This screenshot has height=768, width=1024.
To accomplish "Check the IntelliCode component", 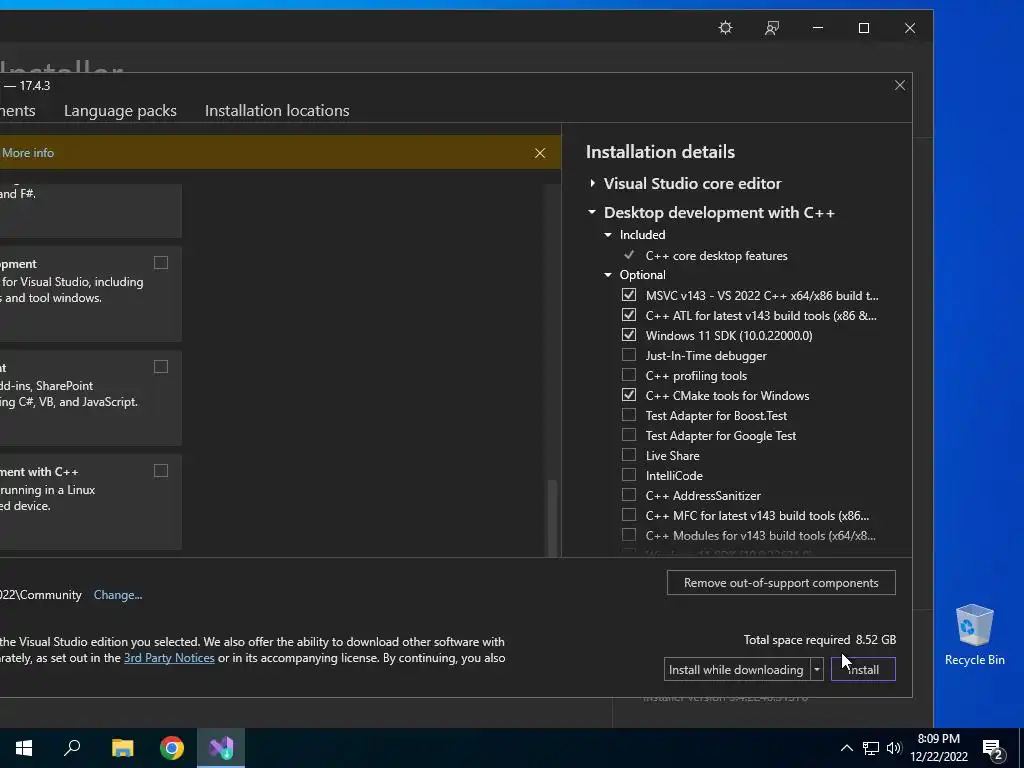I will pyautogui.click(x=629, y=475).
